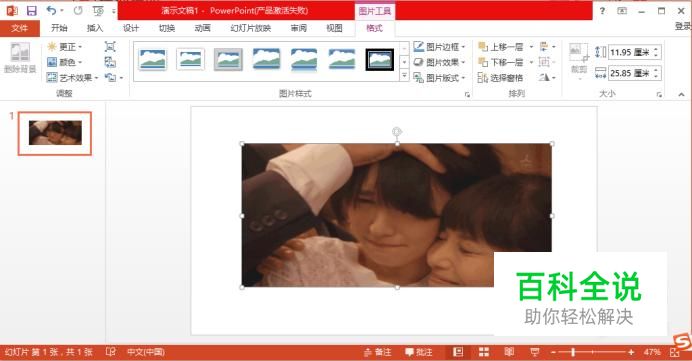Click the height field stepper arrows
The height and width of the screenshot is (361, 692).
(x=656, y=52)
